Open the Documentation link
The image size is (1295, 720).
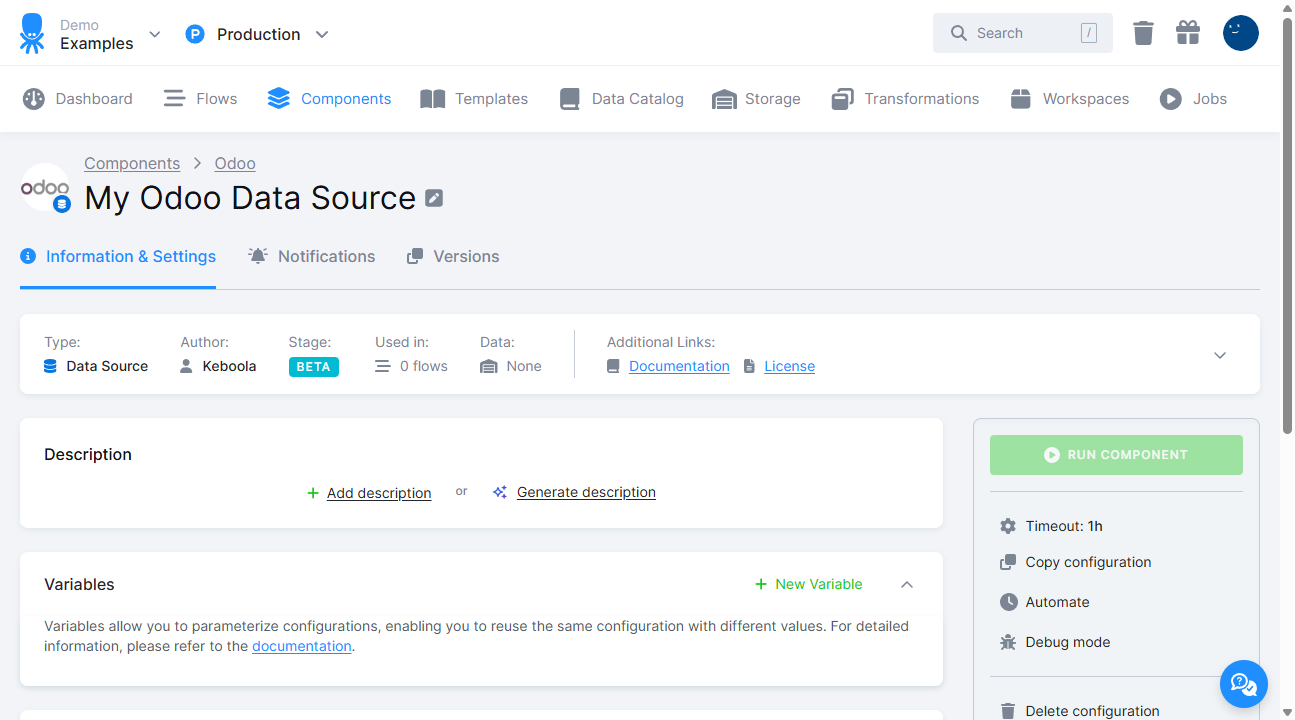tap(678, 365)
